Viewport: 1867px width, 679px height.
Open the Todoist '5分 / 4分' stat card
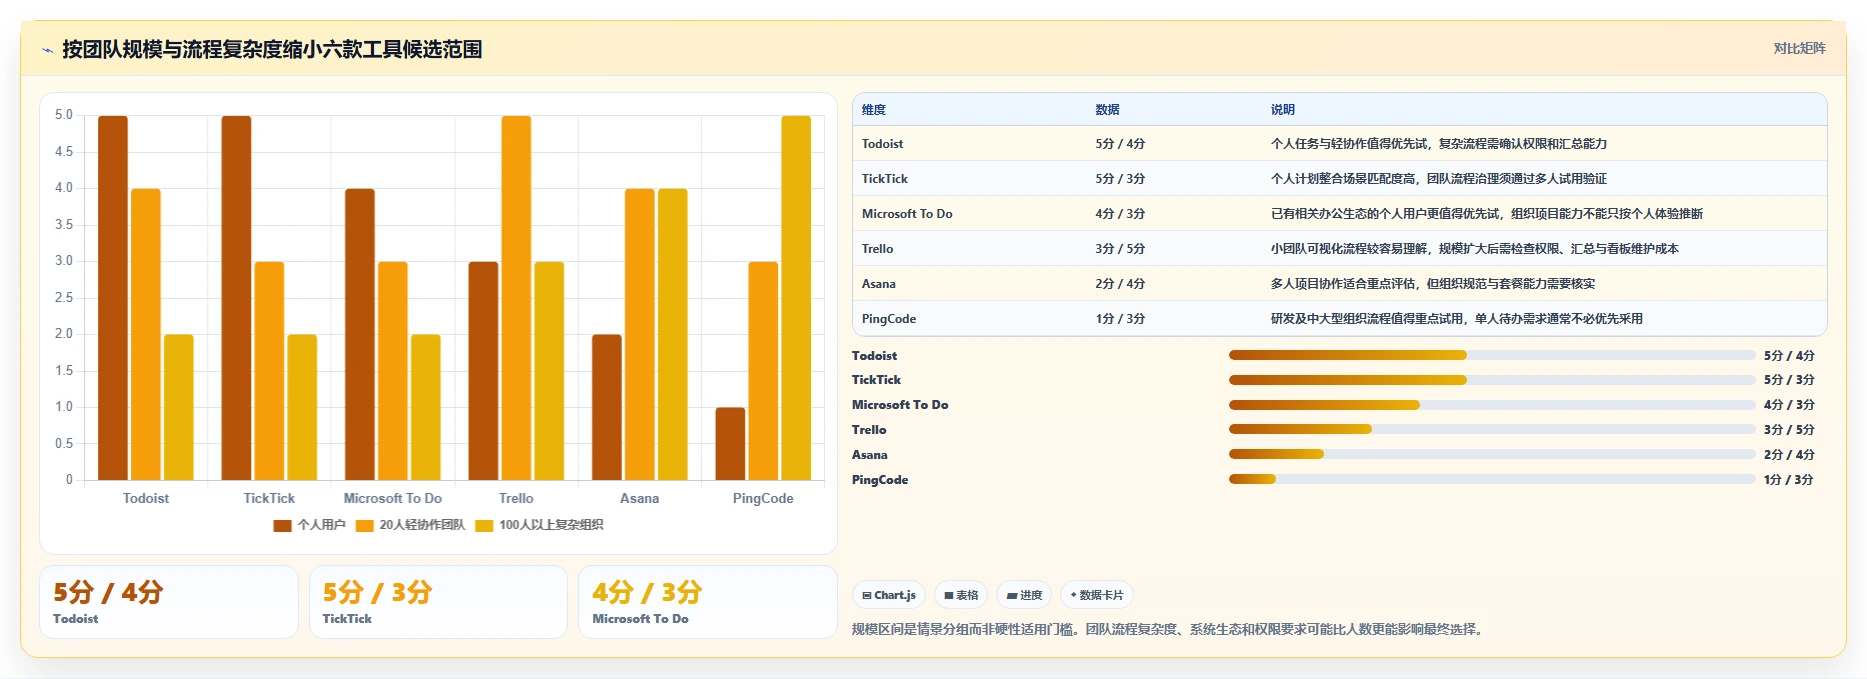pyautogui.click(x=169, y=602)
